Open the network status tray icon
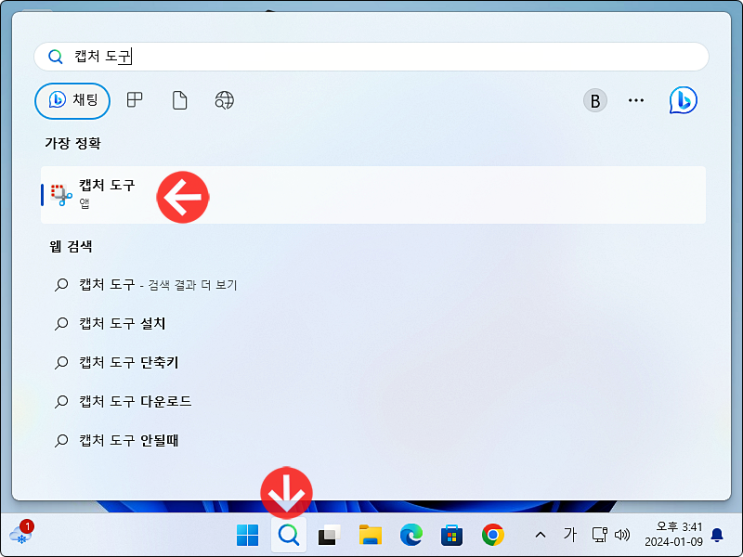Image resolution: width=743 pixels, height=557 pixels. click(x=599, y=535)
